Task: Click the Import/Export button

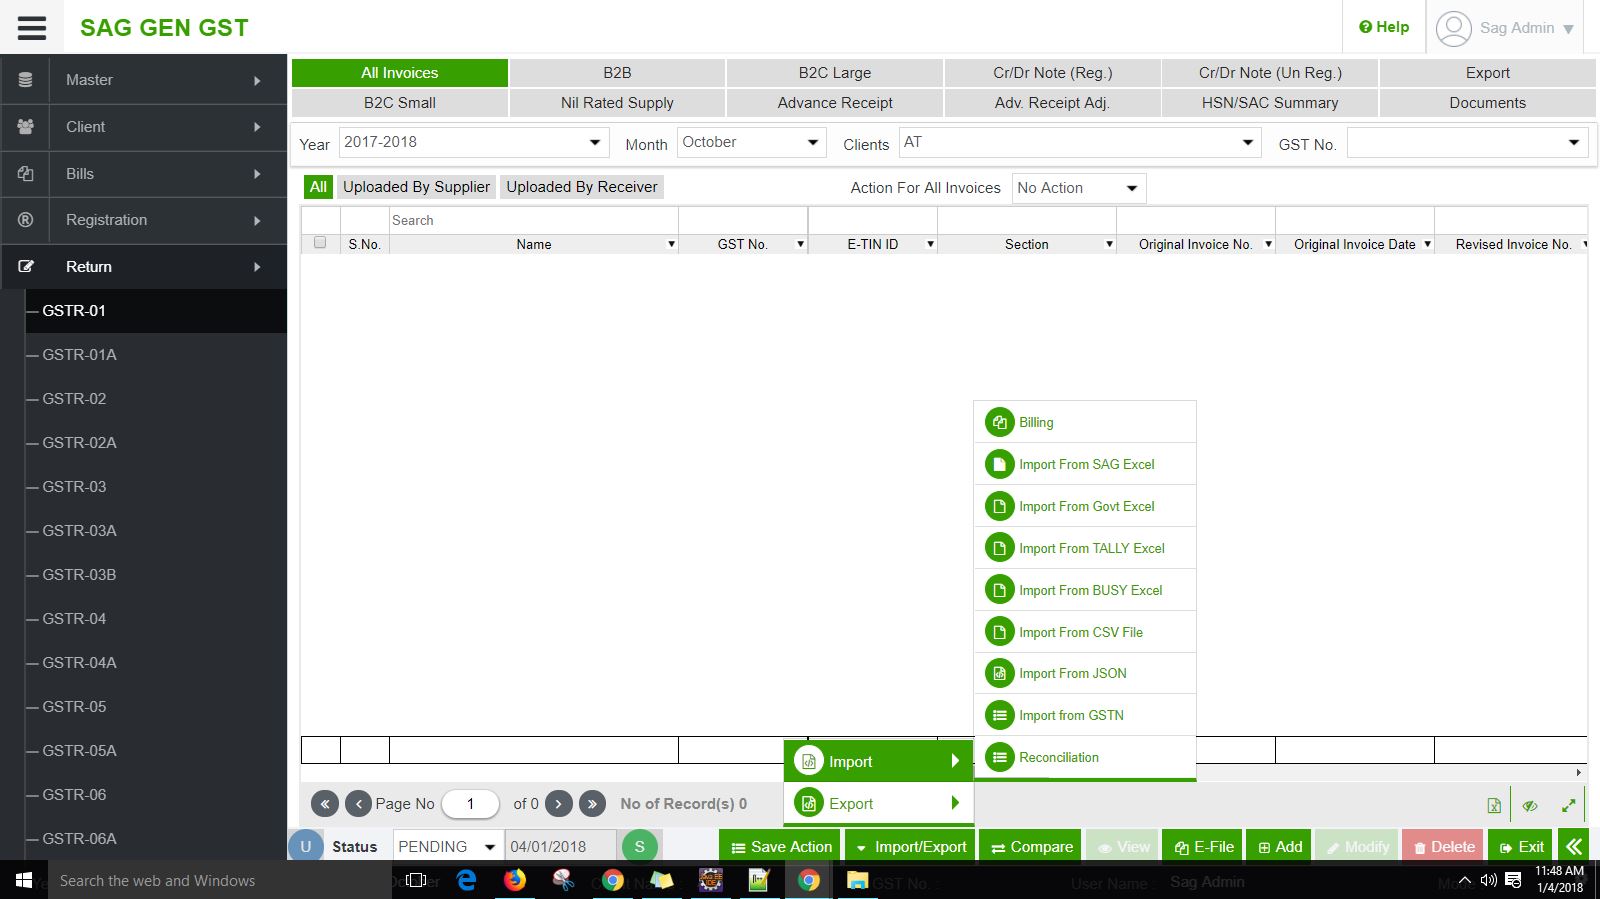Action: click(910, 846)
